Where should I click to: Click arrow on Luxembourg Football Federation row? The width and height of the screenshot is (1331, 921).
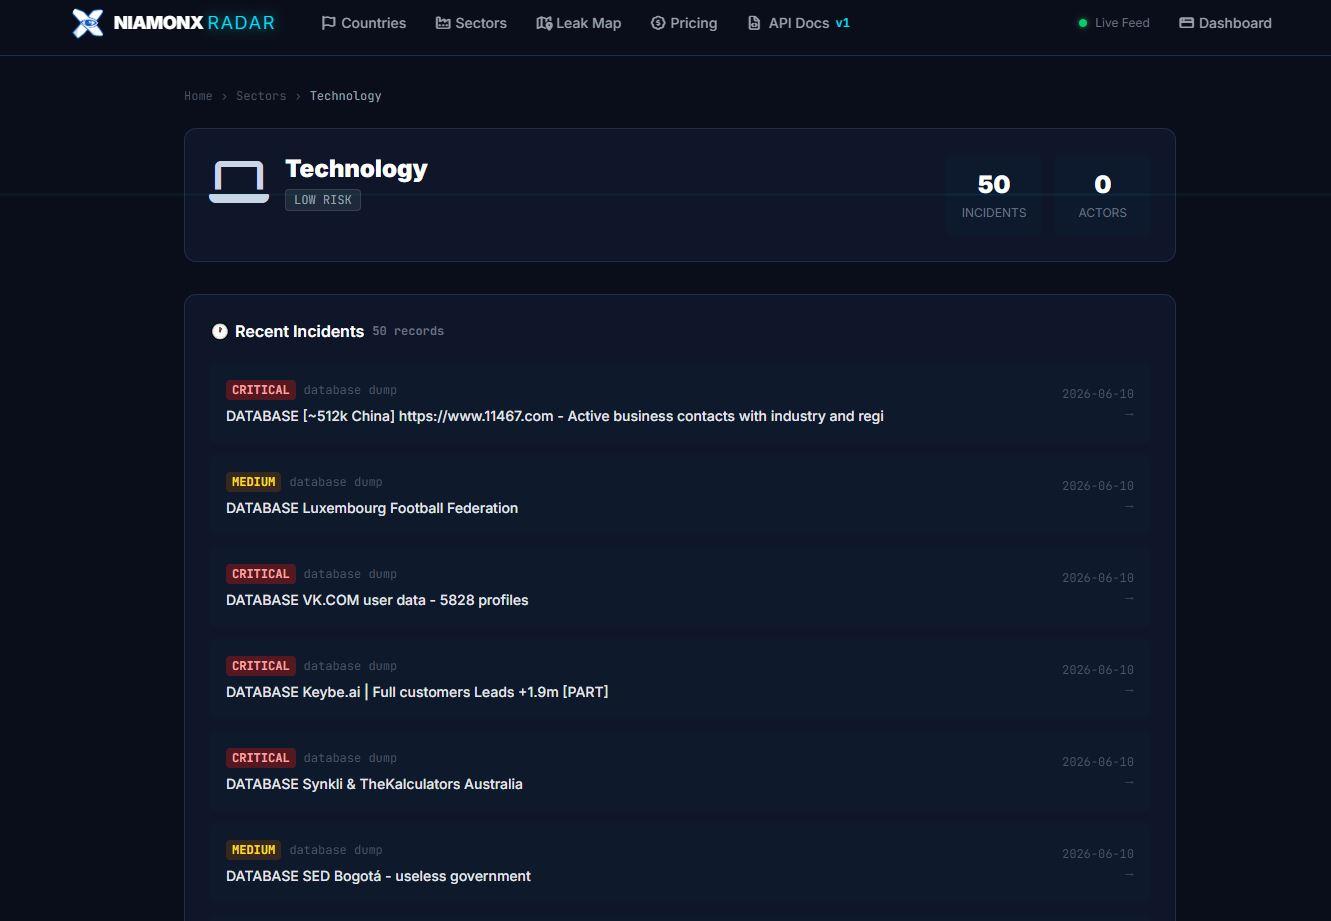coord(1129,506)
